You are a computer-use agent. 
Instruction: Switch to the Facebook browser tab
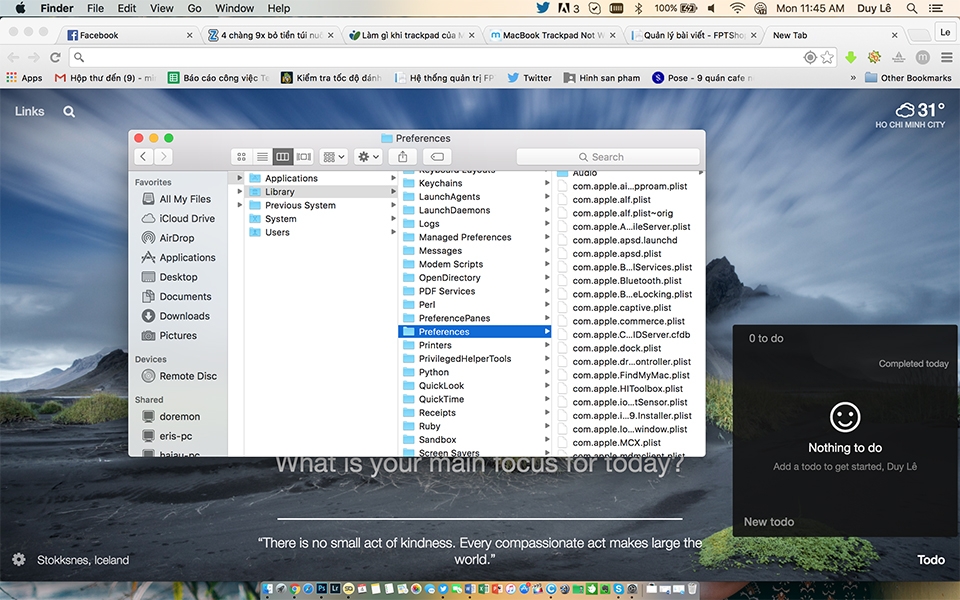click(x=129, y=35)
